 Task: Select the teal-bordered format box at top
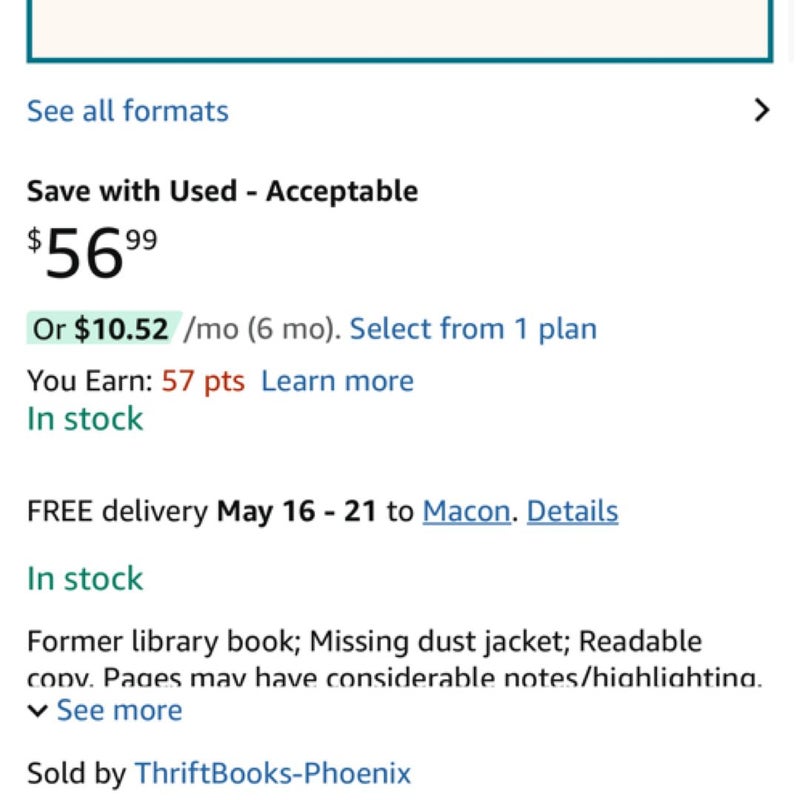coord(400,31)
